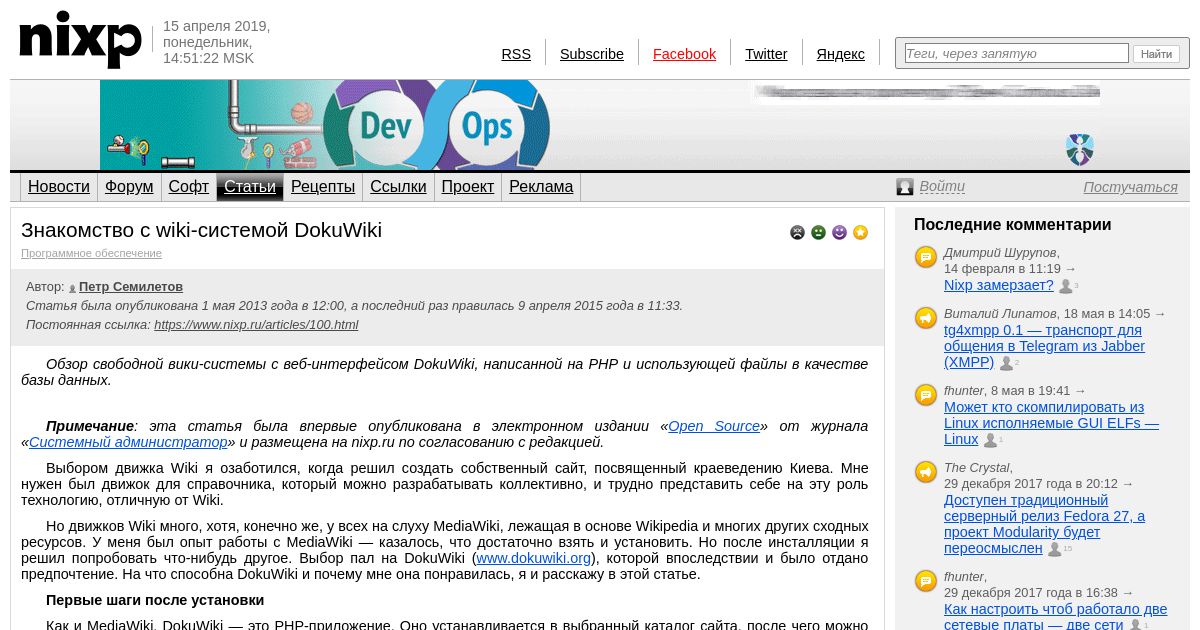Click the Постучаться link
The image size is (1200, 630).
coord(1131,187)
